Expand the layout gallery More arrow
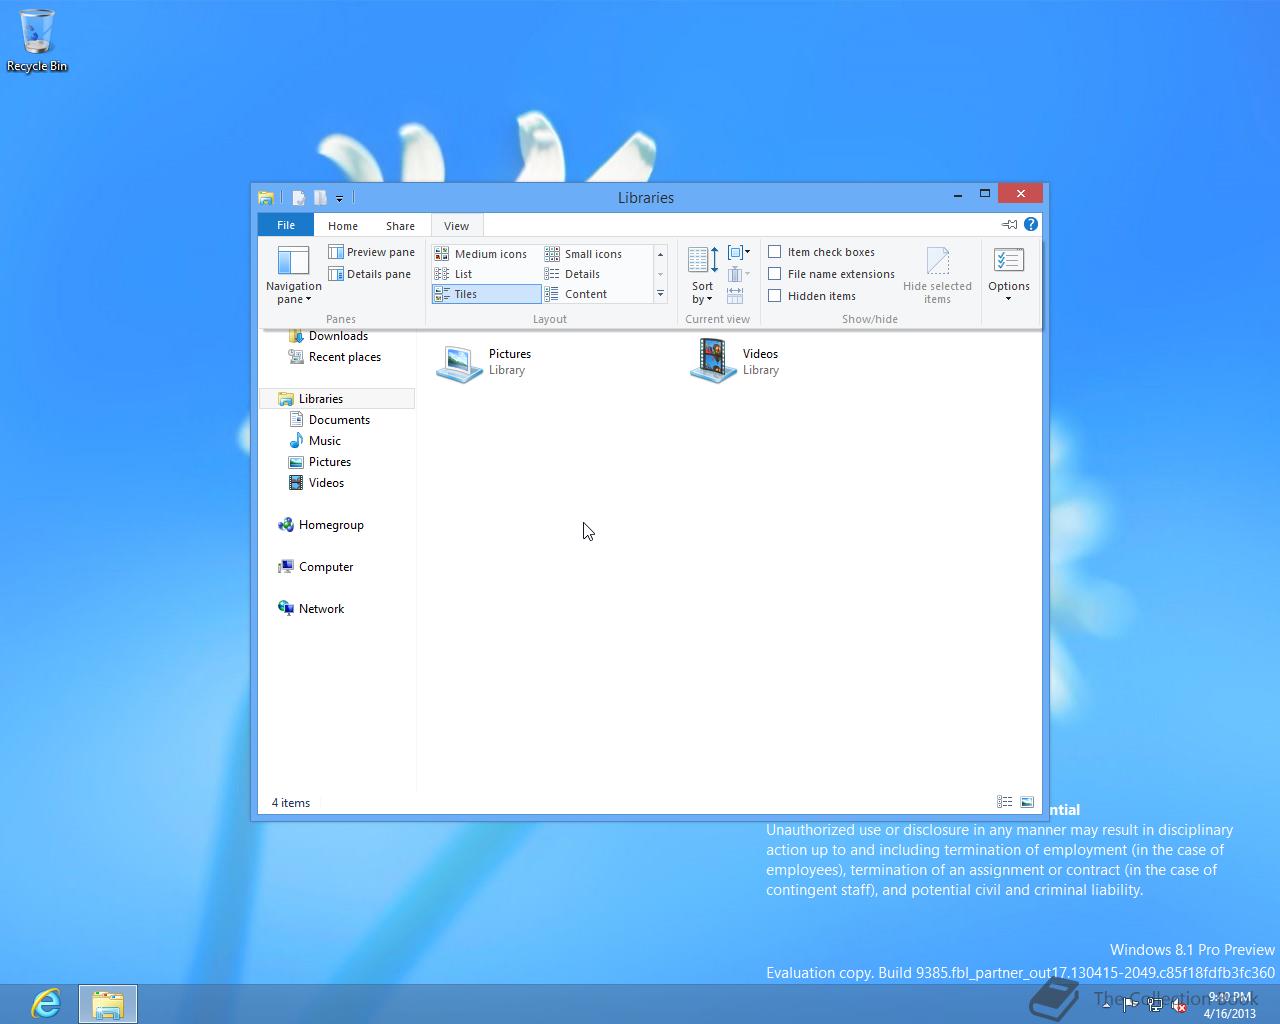This screenshot has height=1024, width=1280. [660, 294]
